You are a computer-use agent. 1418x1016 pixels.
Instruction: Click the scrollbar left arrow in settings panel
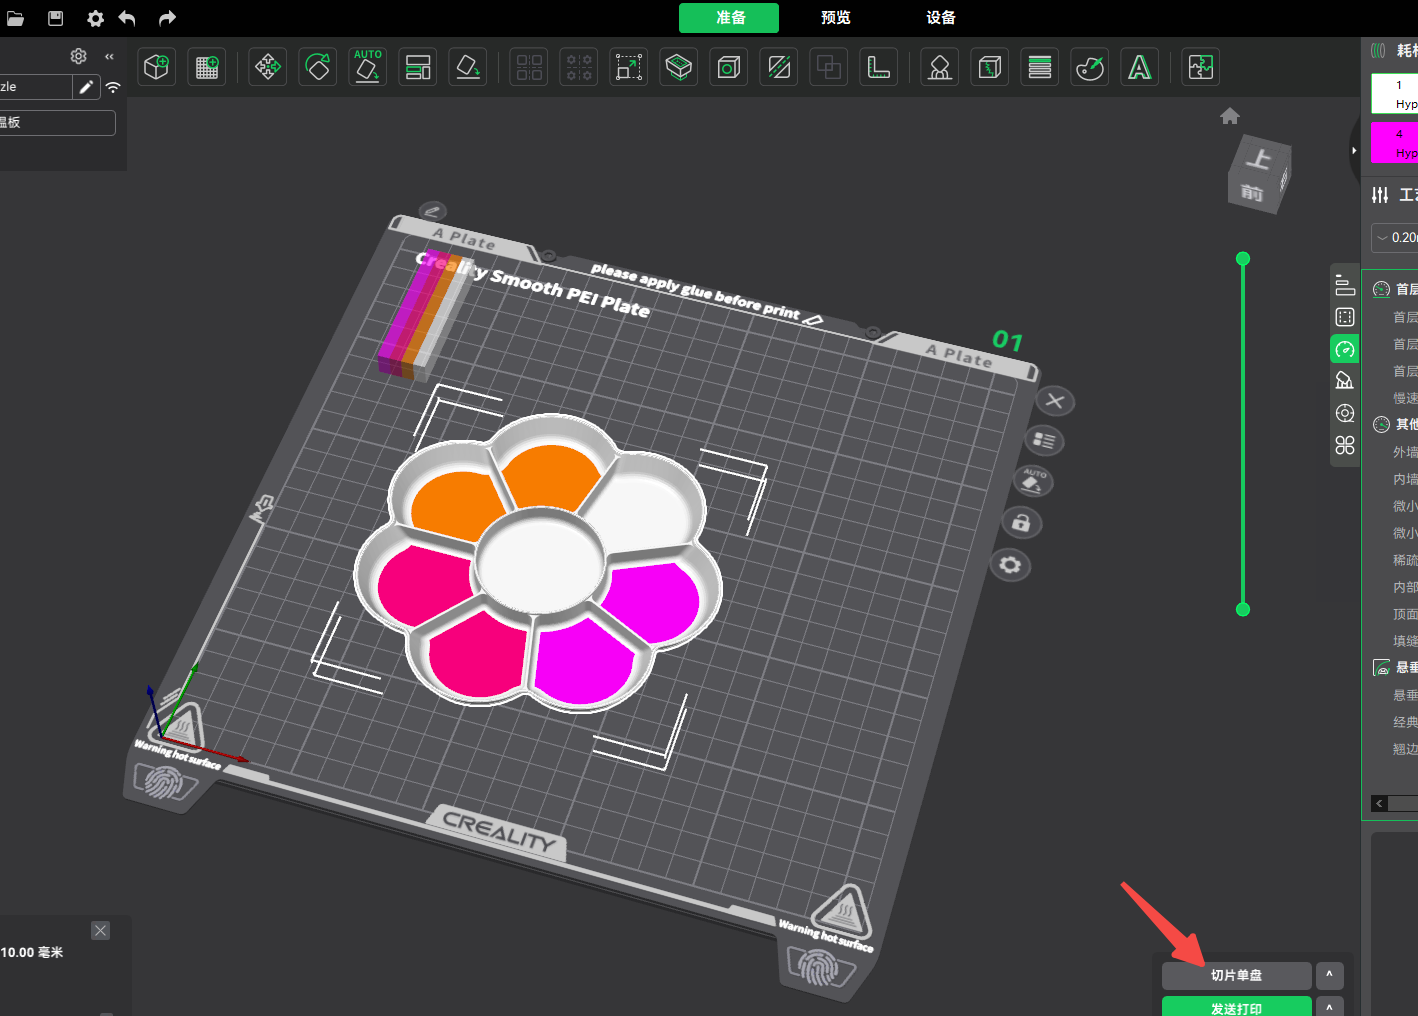[1379, 803]
